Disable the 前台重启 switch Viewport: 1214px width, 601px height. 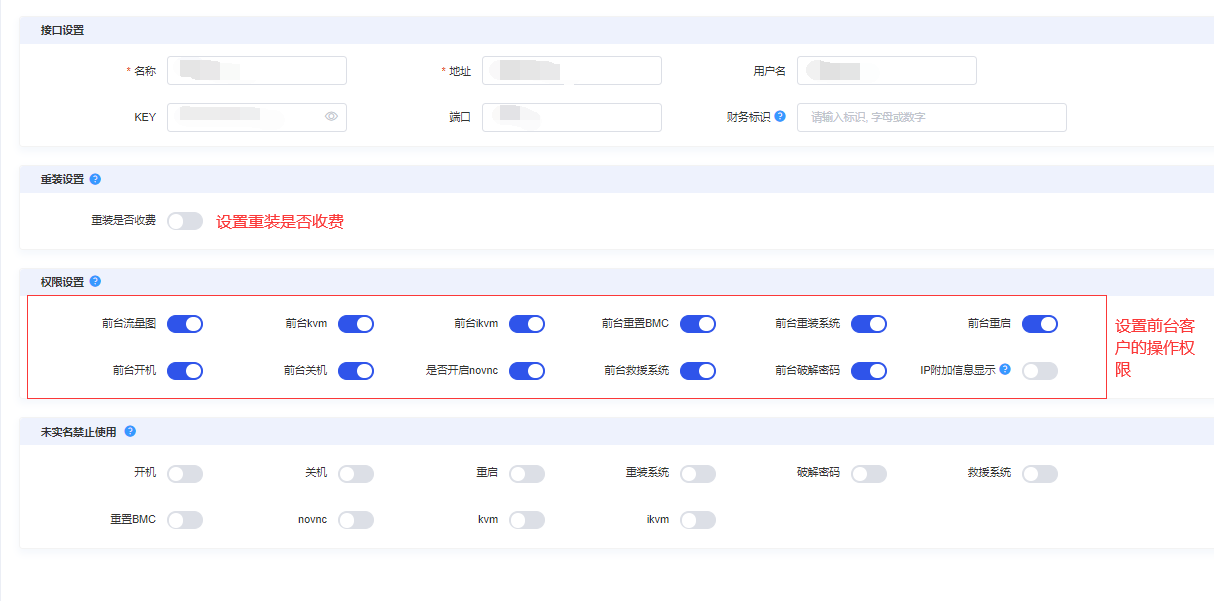[1040, 324]
